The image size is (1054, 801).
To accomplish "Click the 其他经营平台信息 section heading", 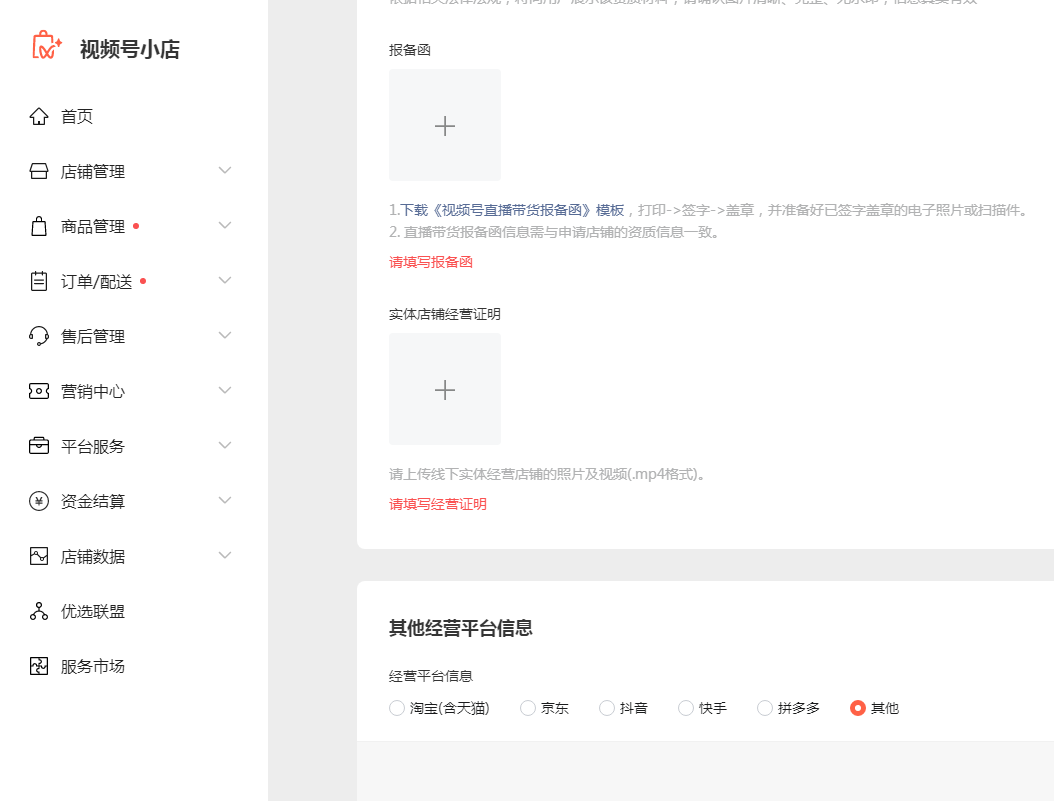I will point(460,628).
